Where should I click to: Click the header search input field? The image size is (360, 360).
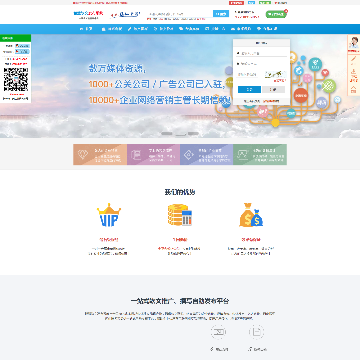pos(180,14)
